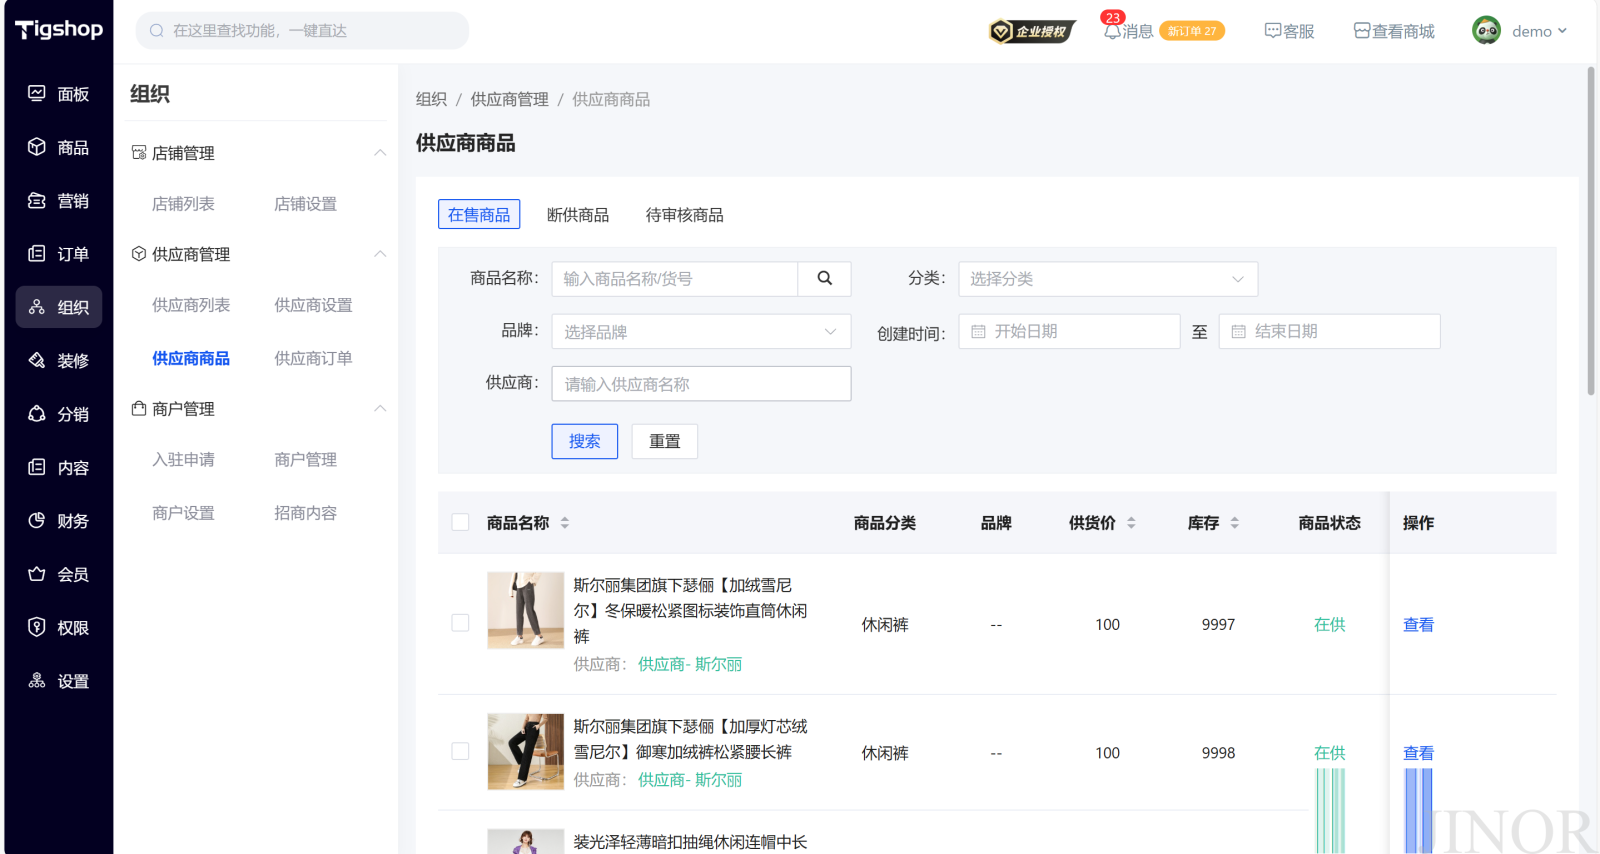Sort by 库存 column arrows
The image size is (1600, 854).
tap(1235, 523)
